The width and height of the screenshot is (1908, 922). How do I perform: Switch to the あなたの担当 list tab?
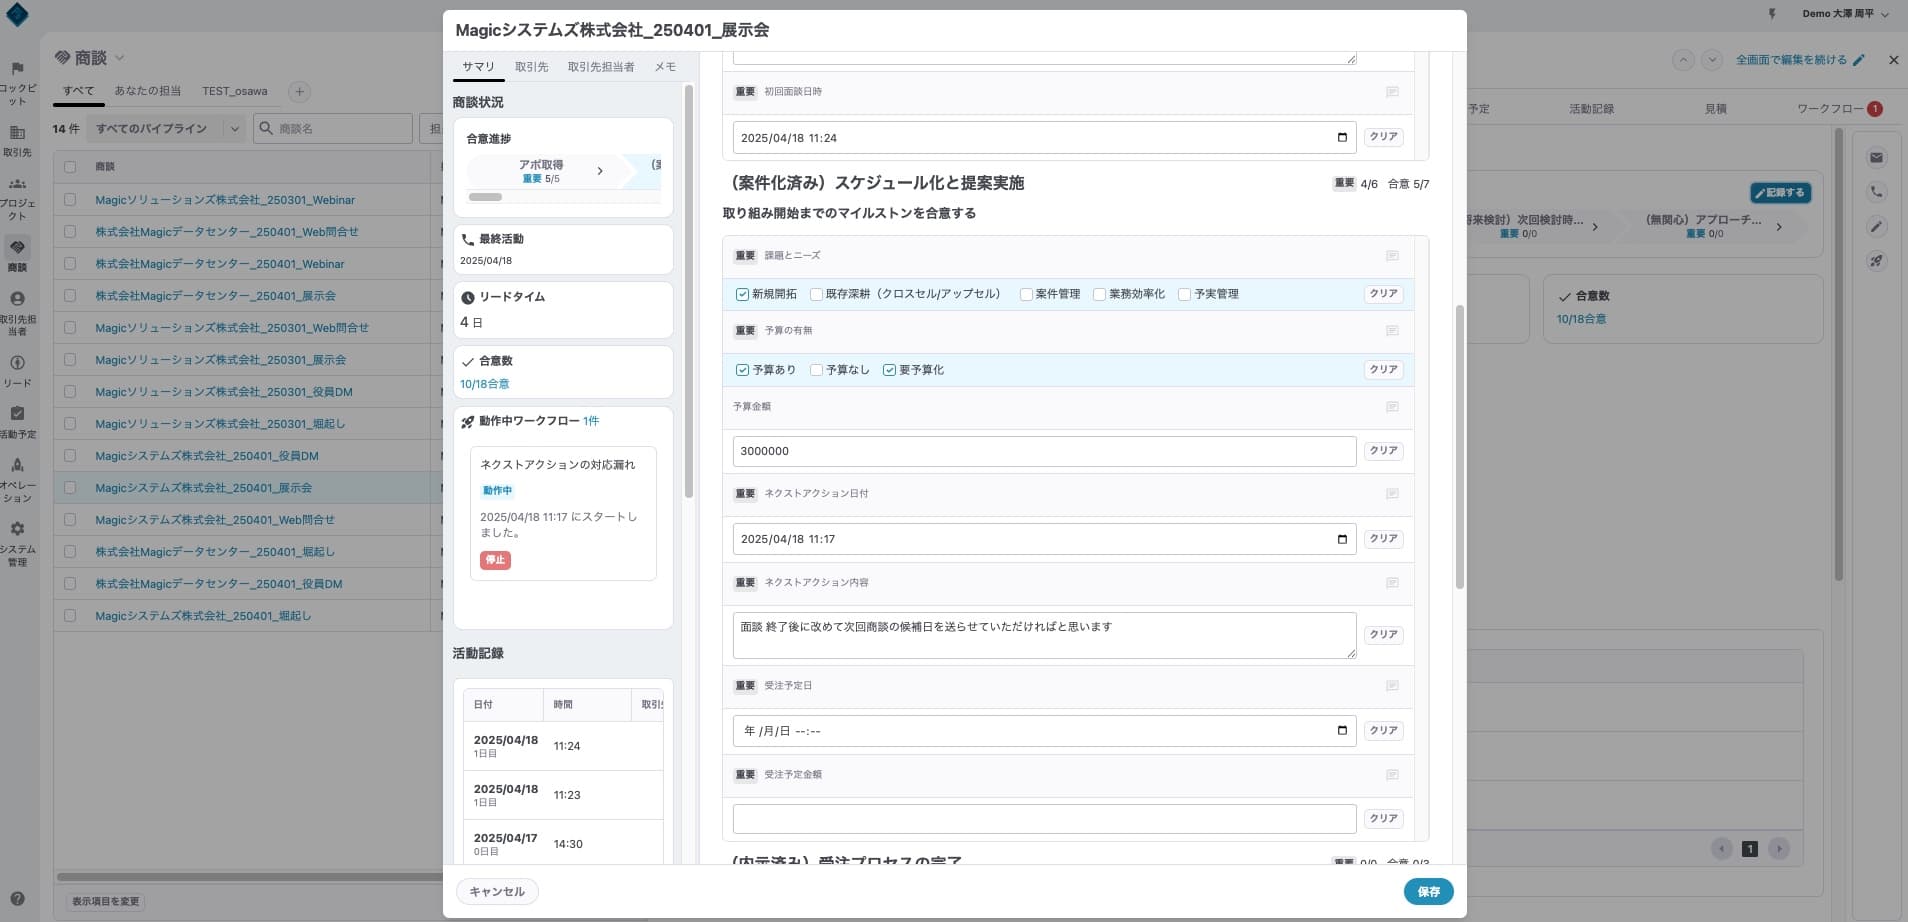[x=148, y=91]
